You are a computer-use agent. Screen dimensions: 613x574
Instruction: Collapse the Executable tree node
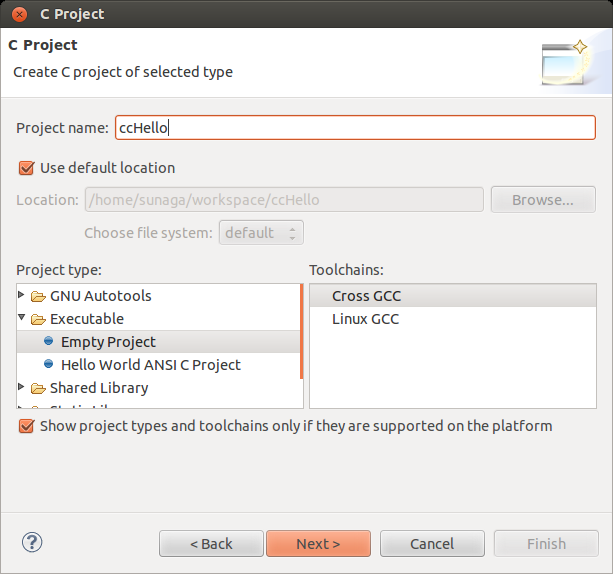pos(22,319)
